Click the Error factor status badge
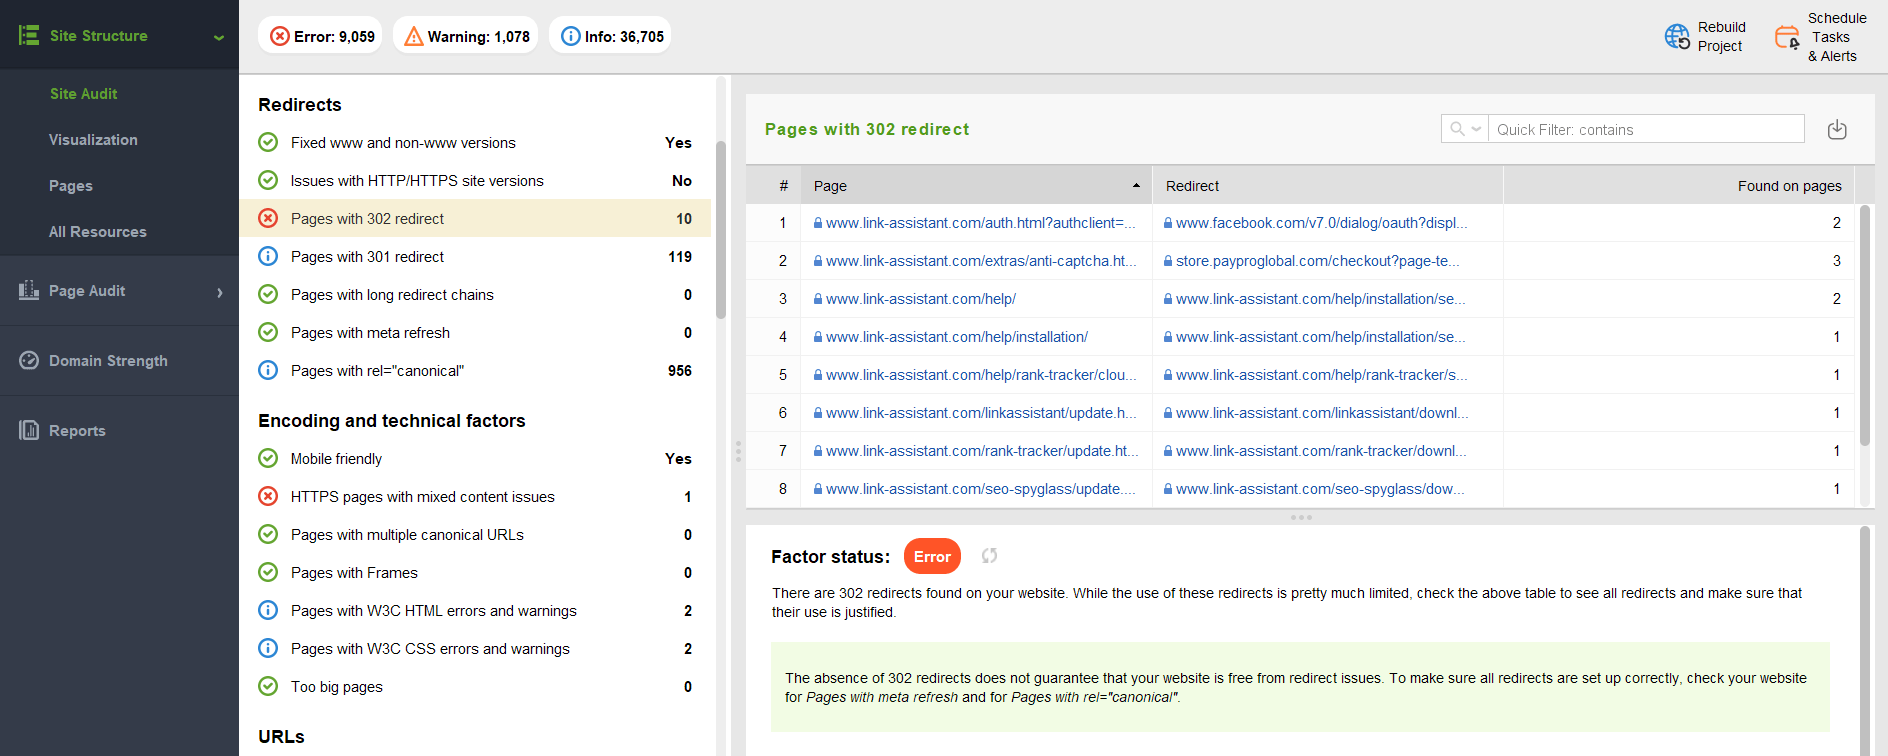 pyautogui.click(x=932, y=556)
